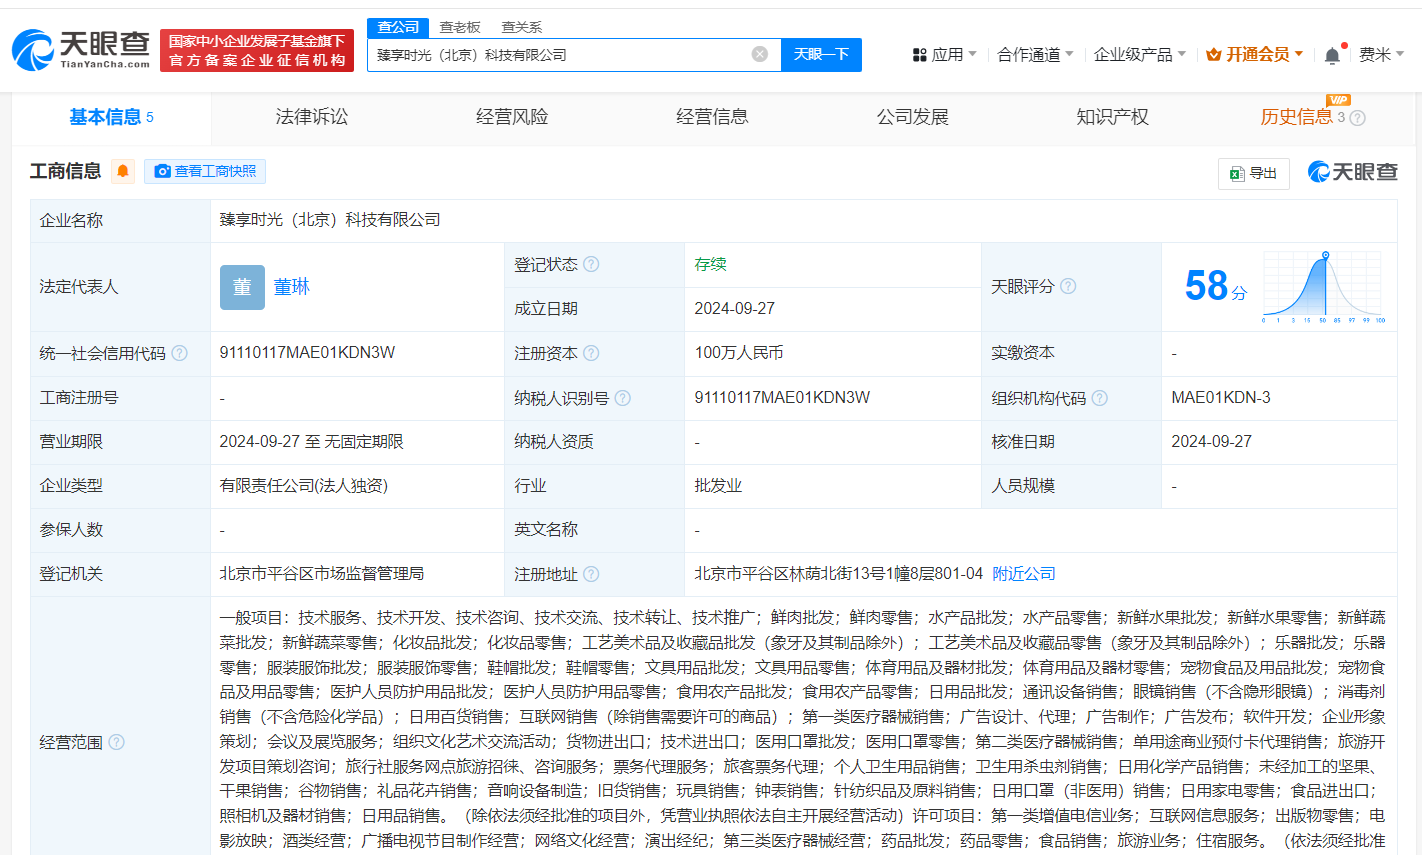Click the camera icon on 查看工商快照 button
This screenshot has width=1422, height=855.
tap(162, 171)
